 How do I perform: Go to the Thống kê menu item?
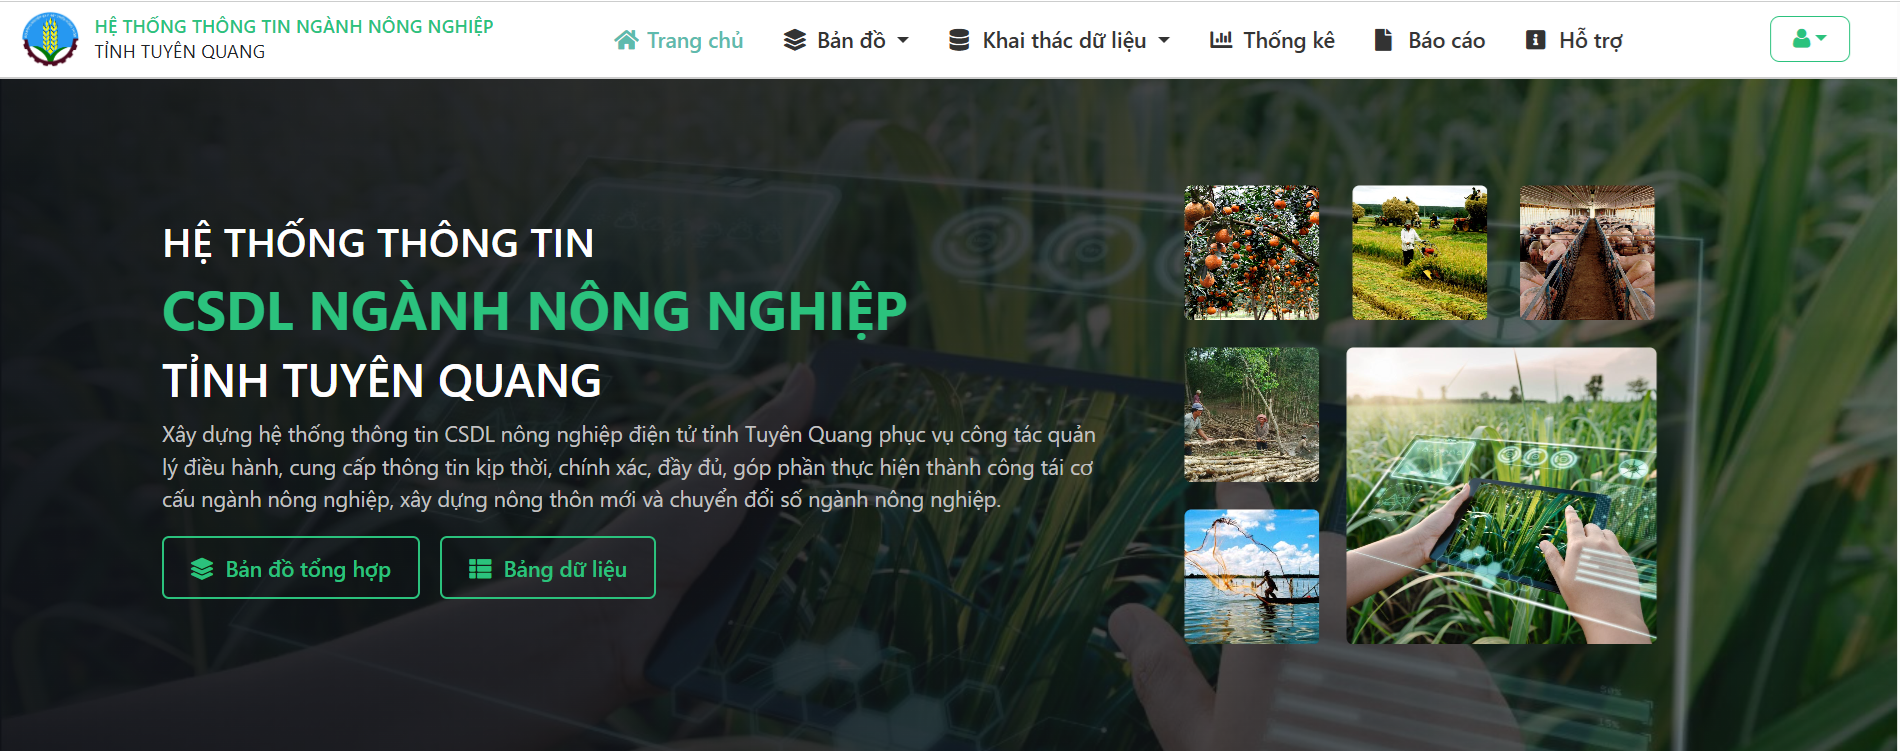tap(1272, 40)
